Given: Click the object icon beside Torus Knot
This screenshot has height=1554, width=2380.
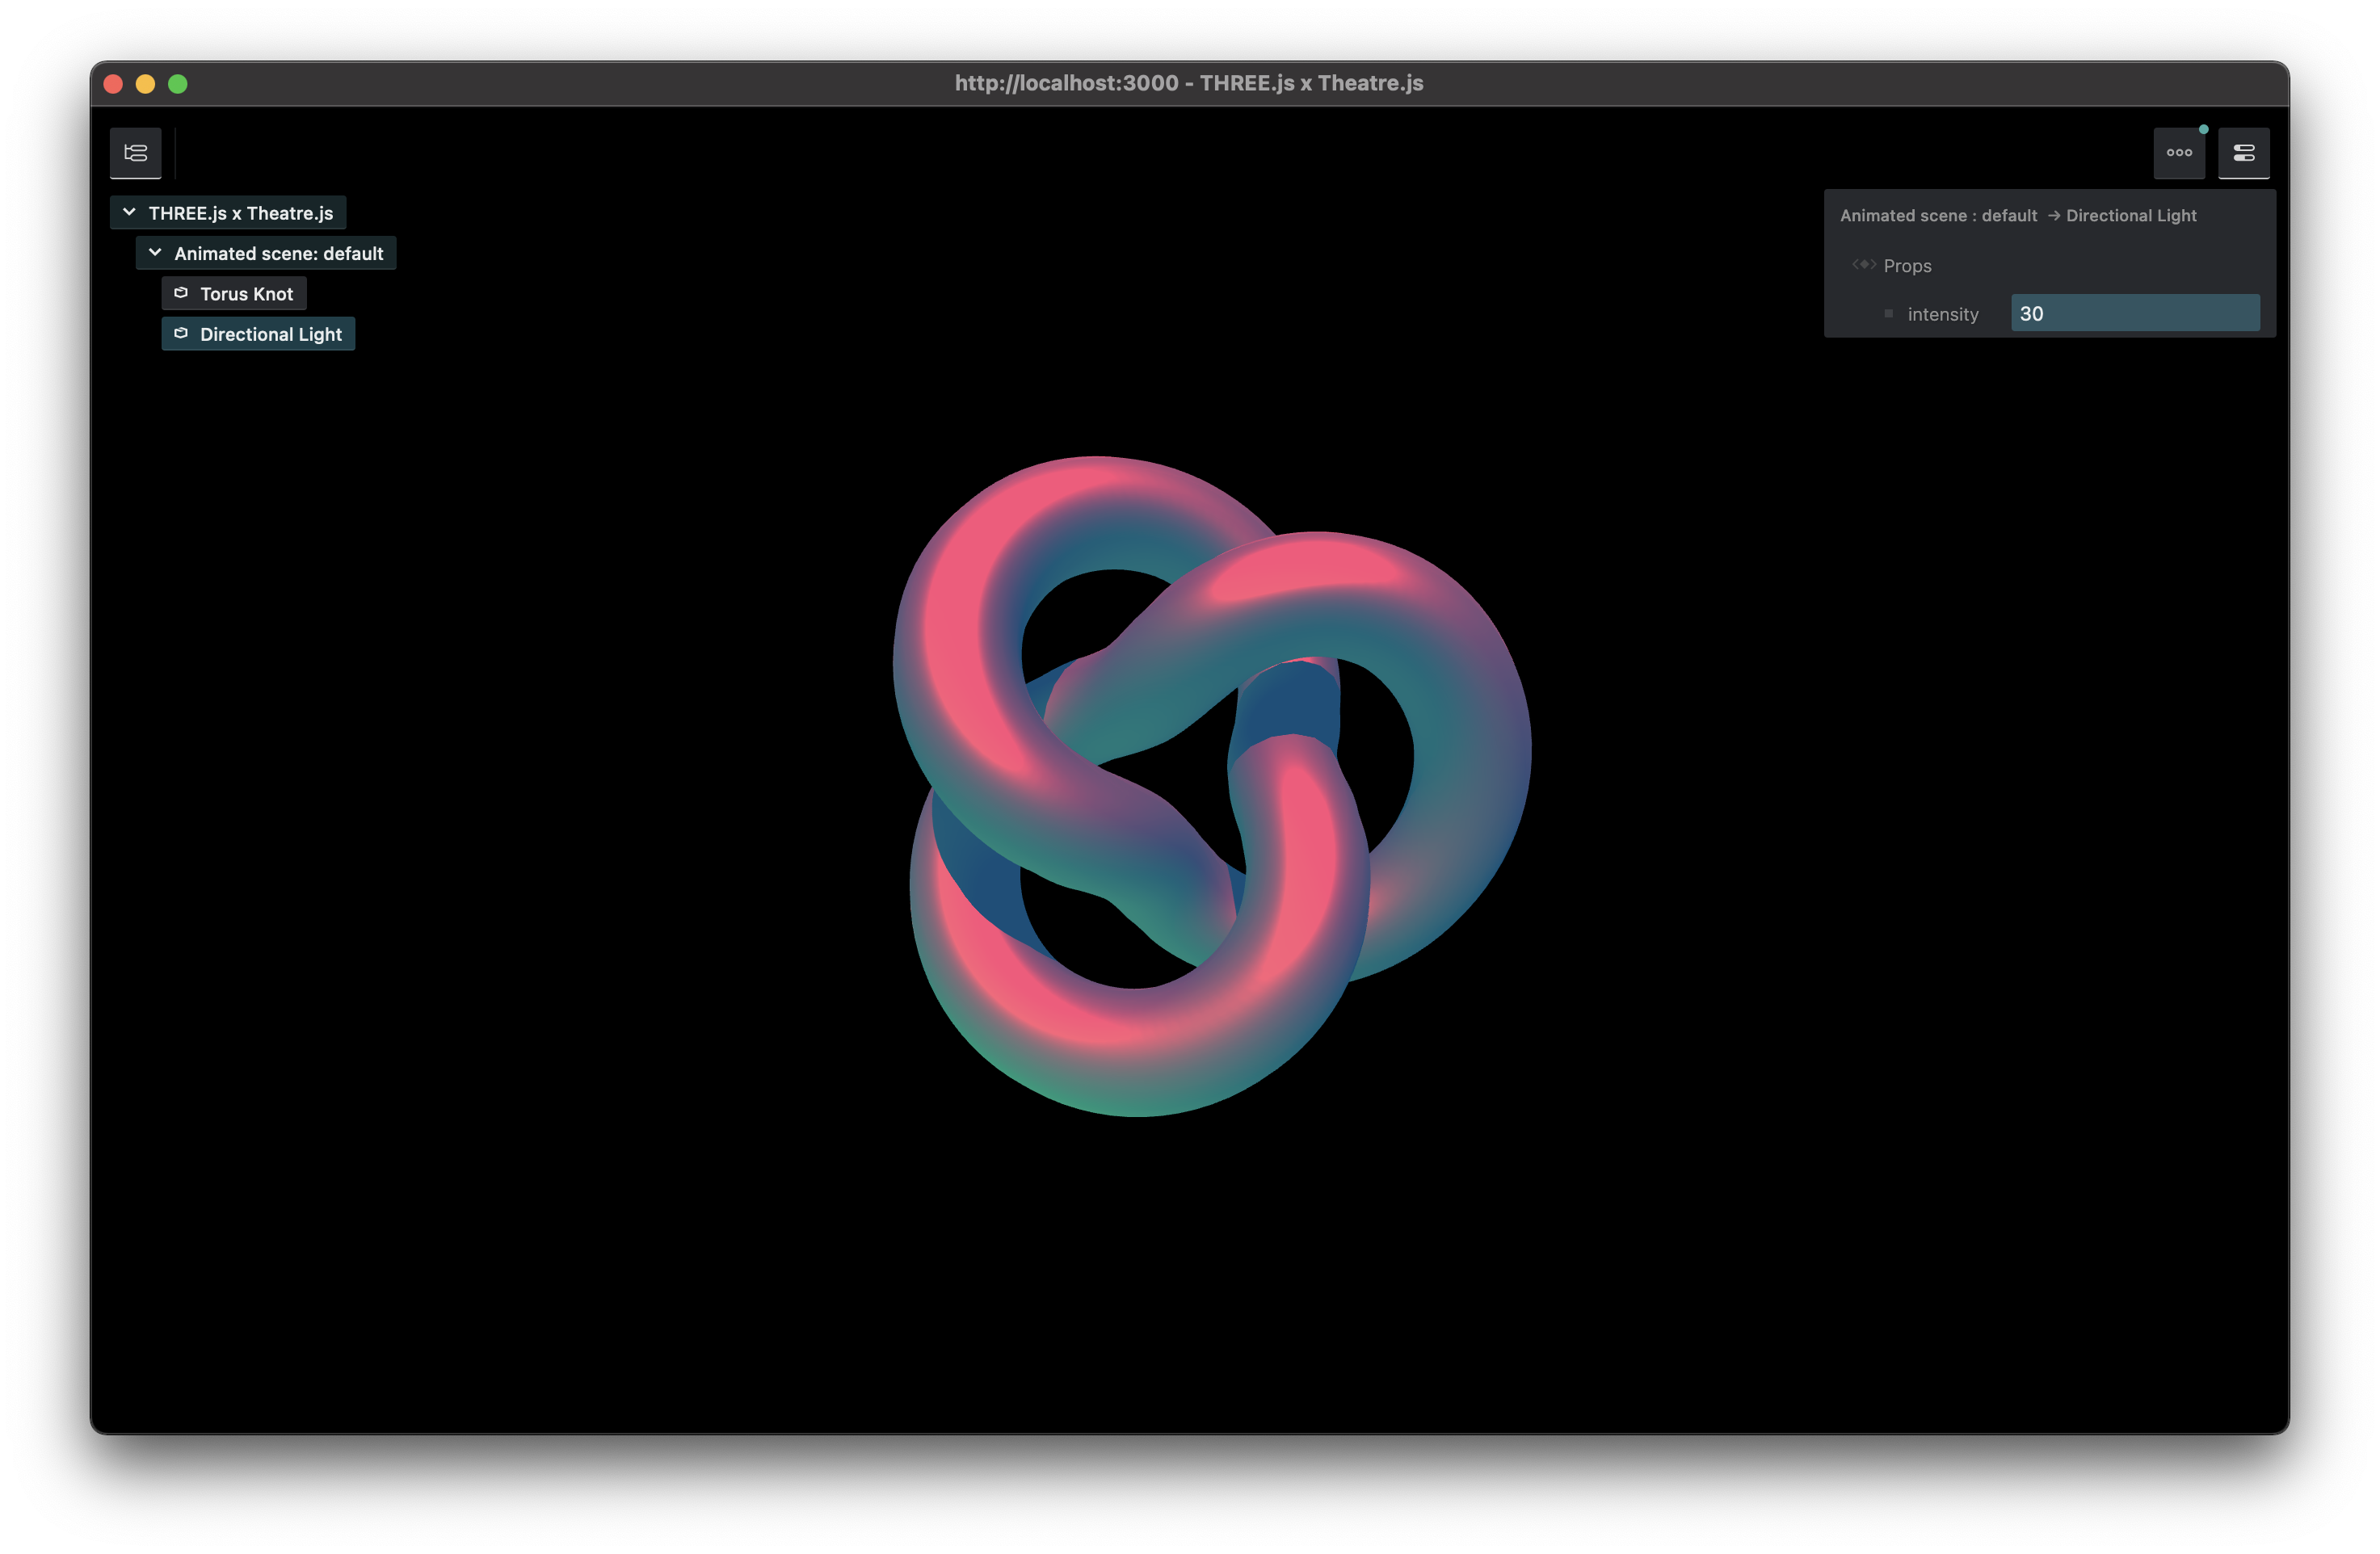Looking at the screenshot, I should coord(181,293).
